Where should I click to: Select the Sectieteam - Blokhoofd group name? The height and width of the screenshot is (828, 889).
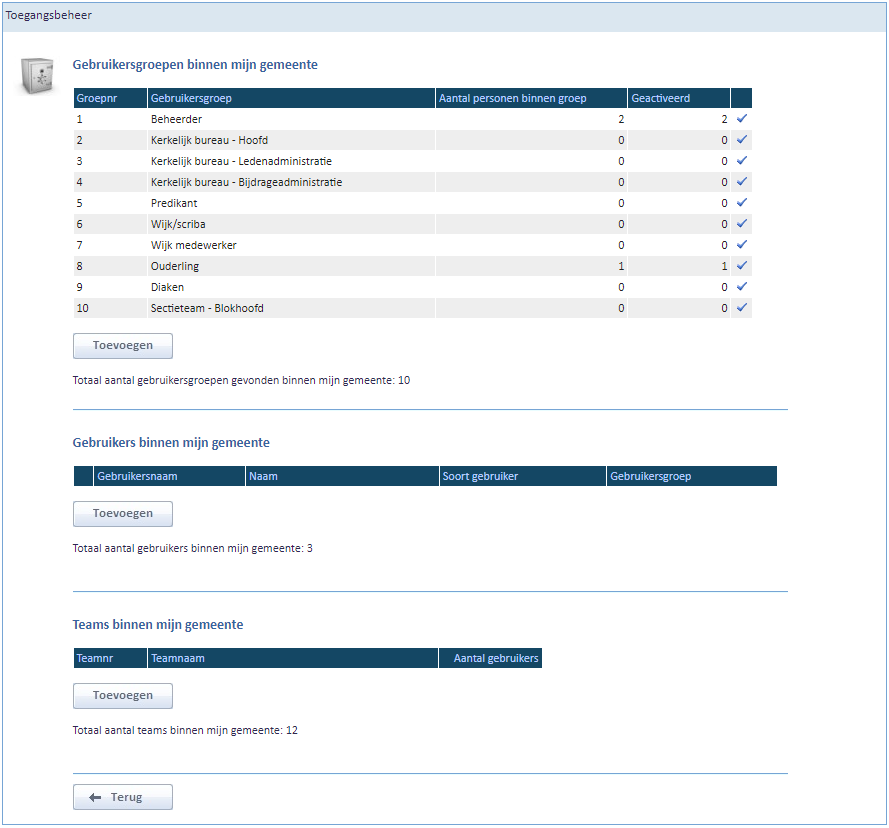[x=207, y=308]
